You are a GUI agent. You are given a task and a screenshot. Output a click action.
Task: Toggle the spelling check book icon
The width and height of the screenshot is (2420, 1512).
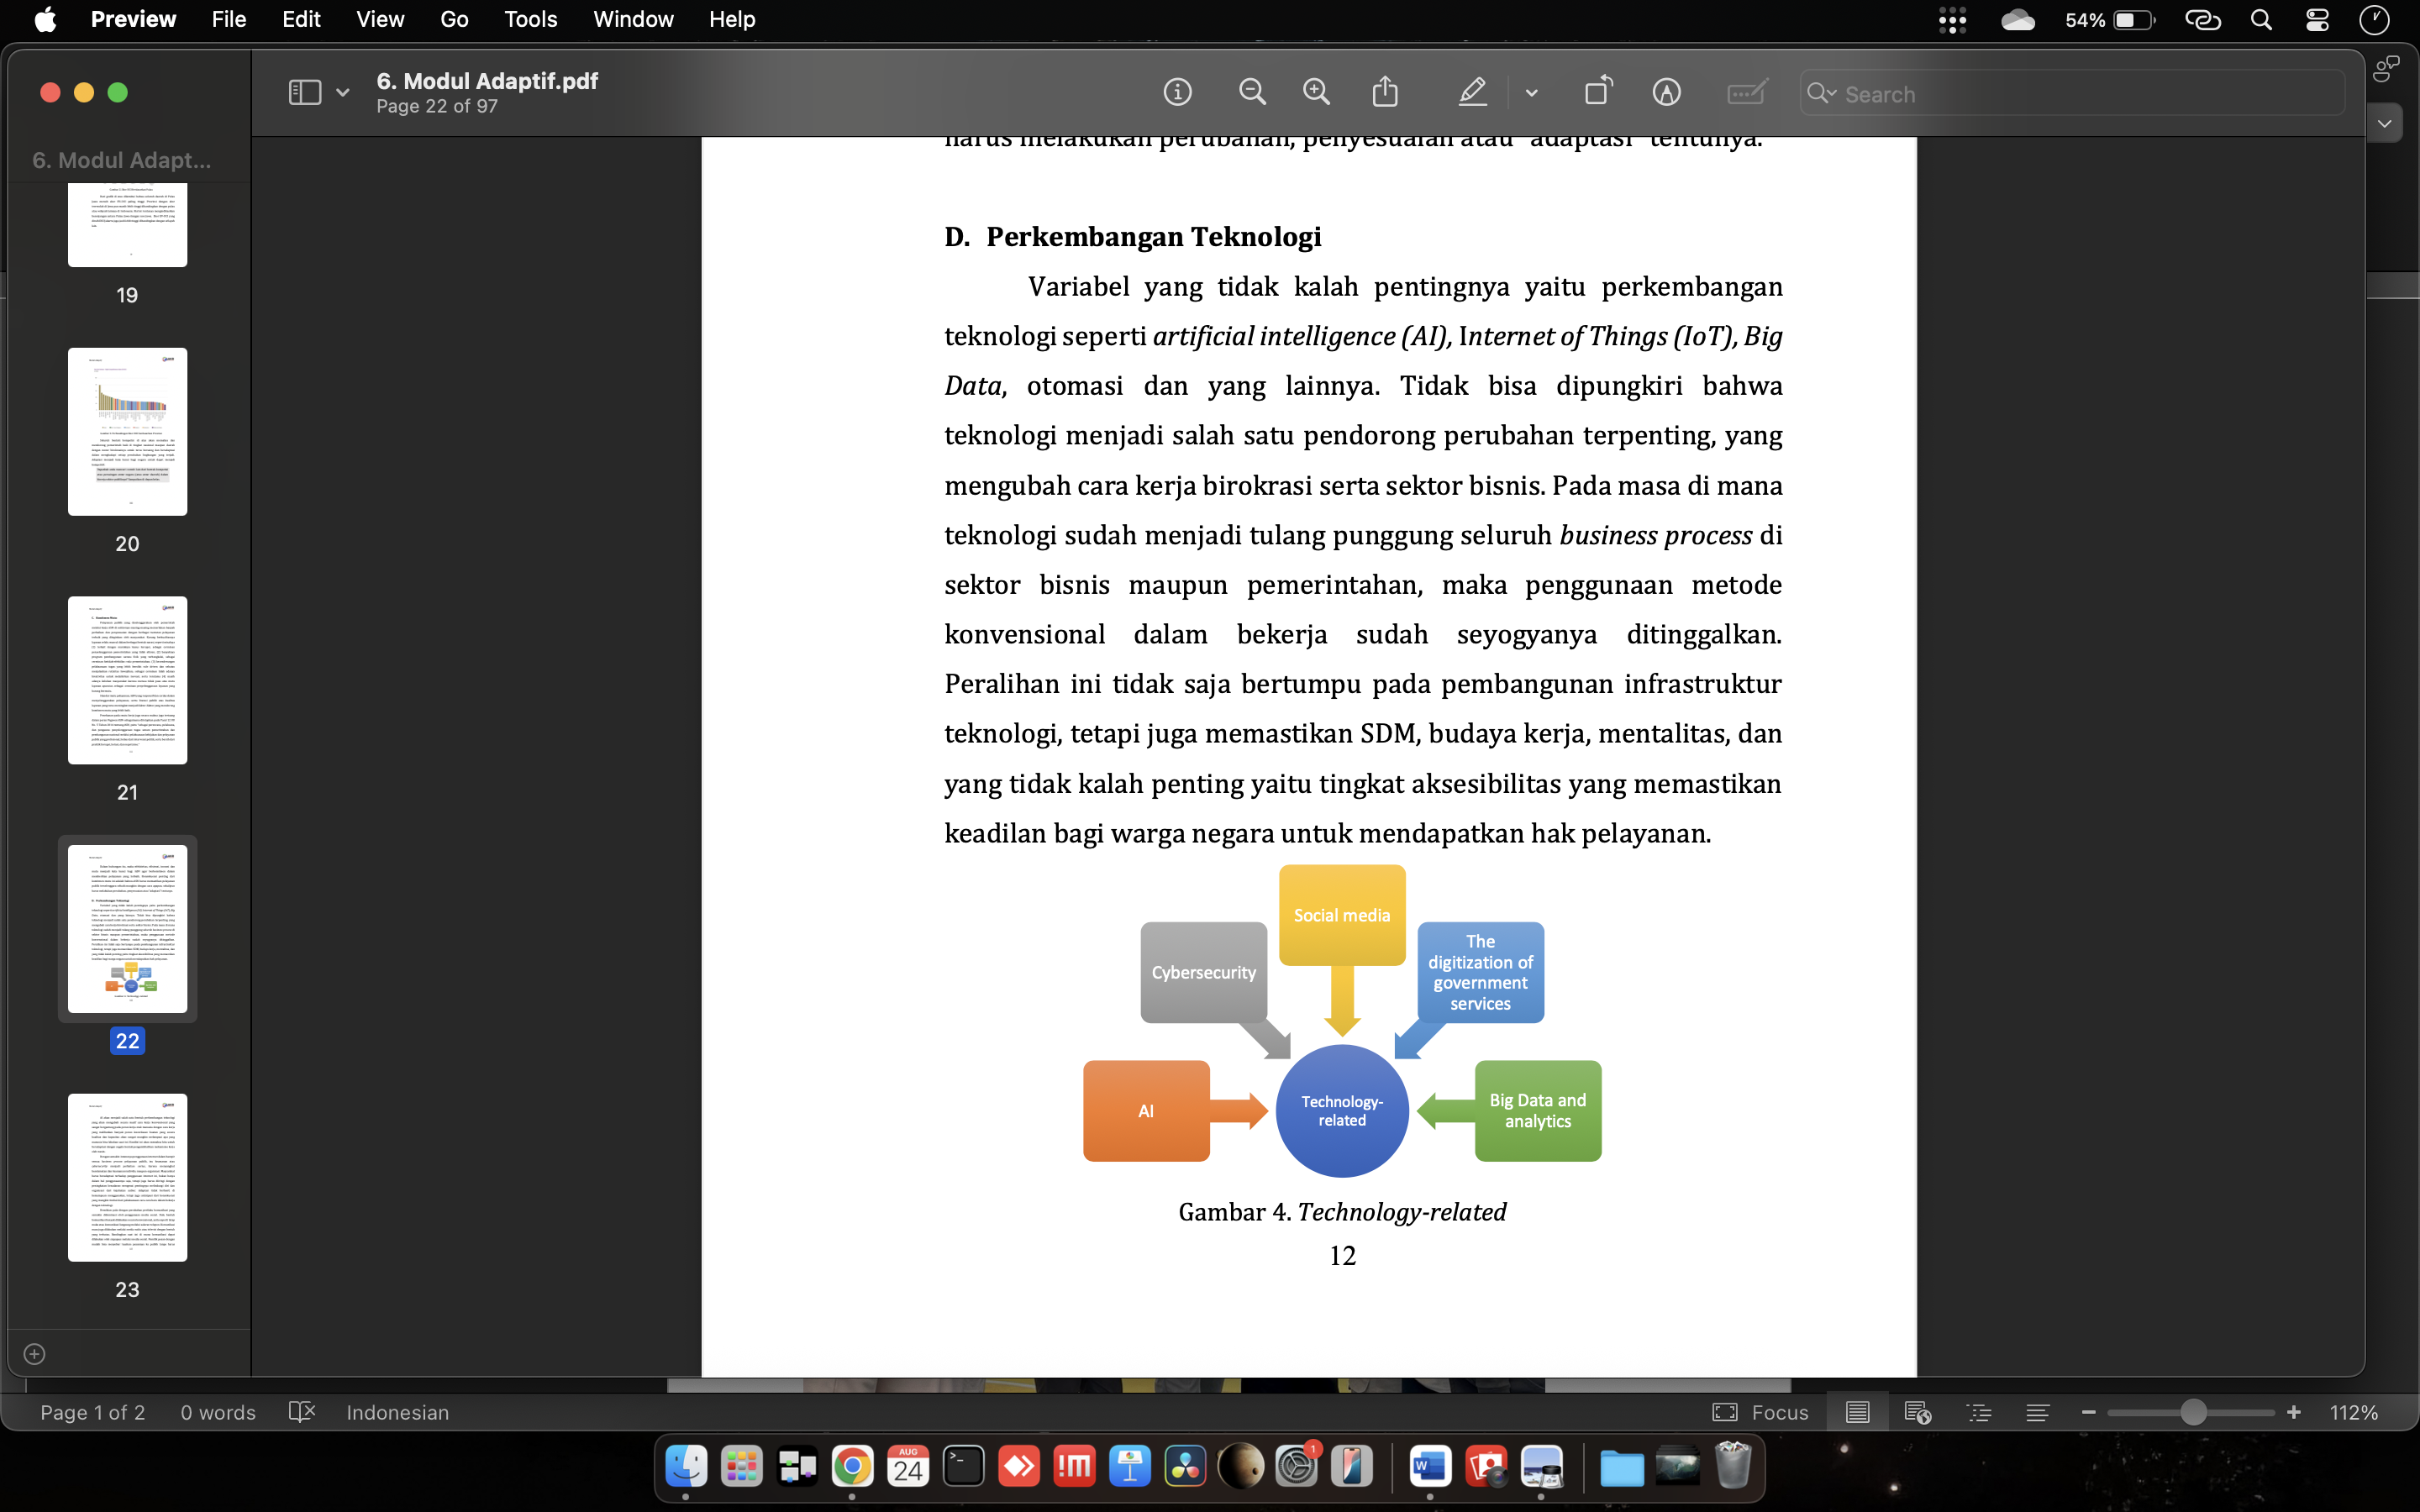[x=301, y=1412]
